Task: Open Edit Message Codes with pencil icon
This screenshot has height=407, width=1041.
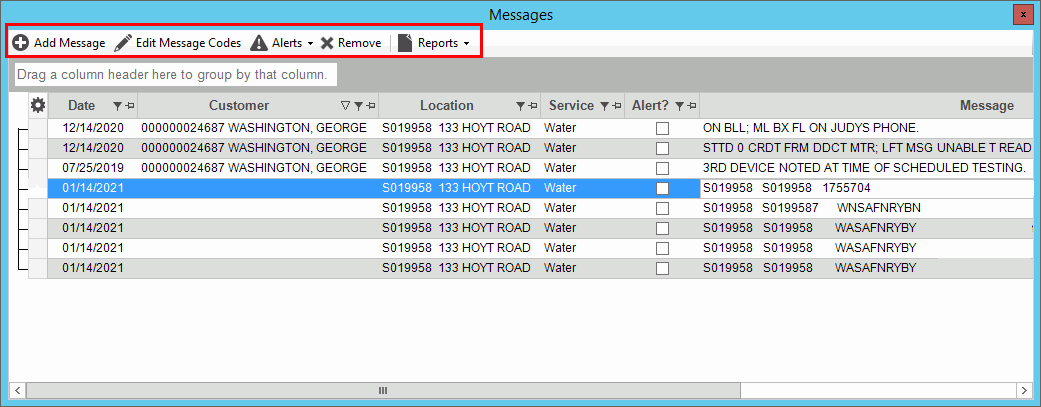Action: pyautogui.click(x=123, y=43)
